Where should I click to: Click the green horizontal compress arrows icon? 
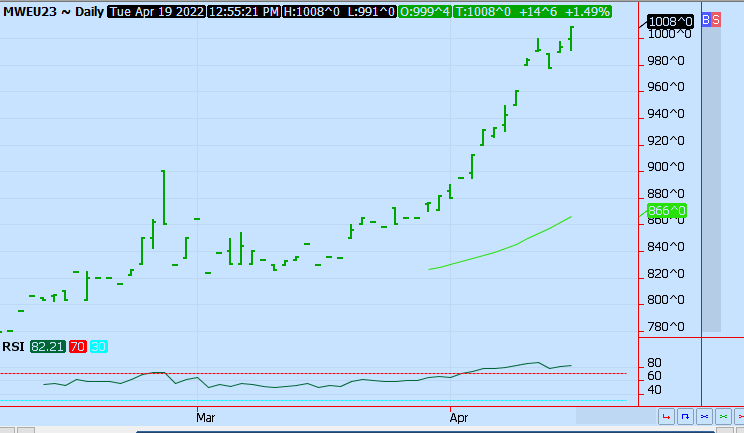click(x=723, y=417)
